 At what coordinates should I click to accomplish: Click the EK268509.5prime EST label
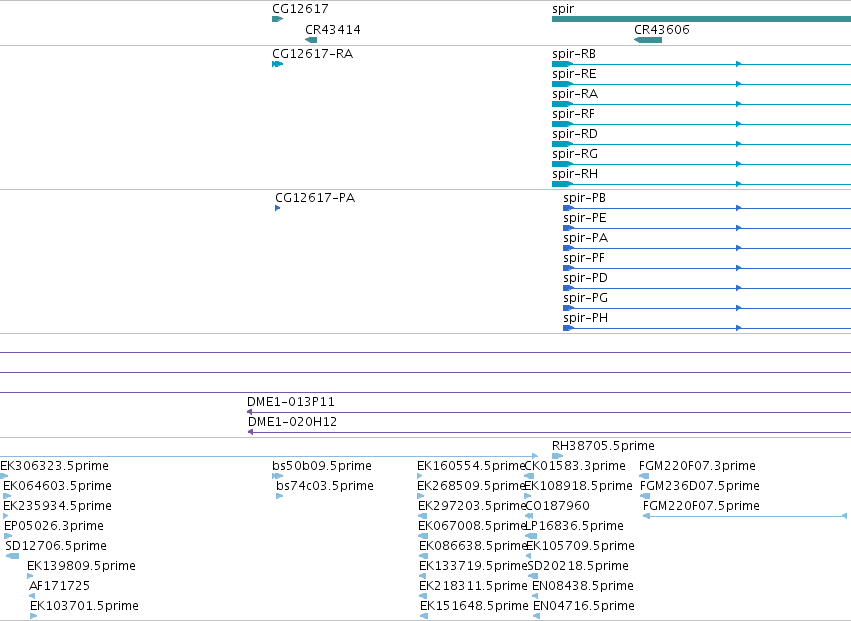click(x=471, y=486)
